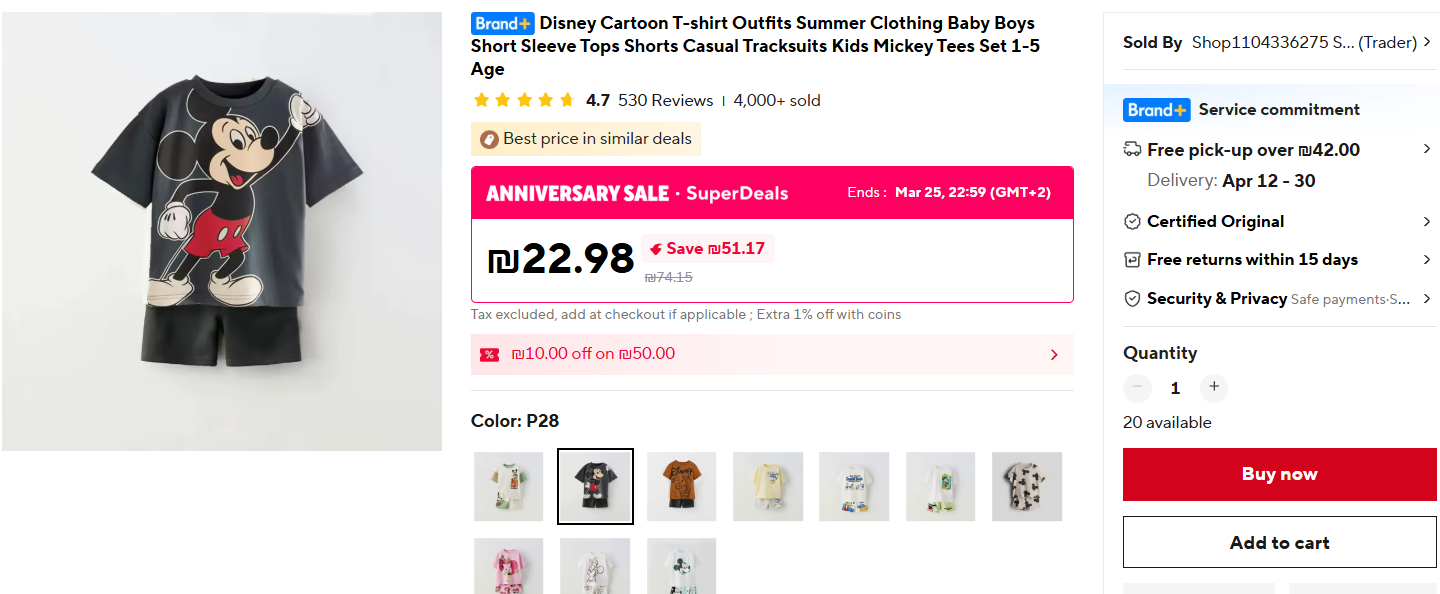
Task: Expand Free returns within 15 days chevron
Action: coord(1427,260)
